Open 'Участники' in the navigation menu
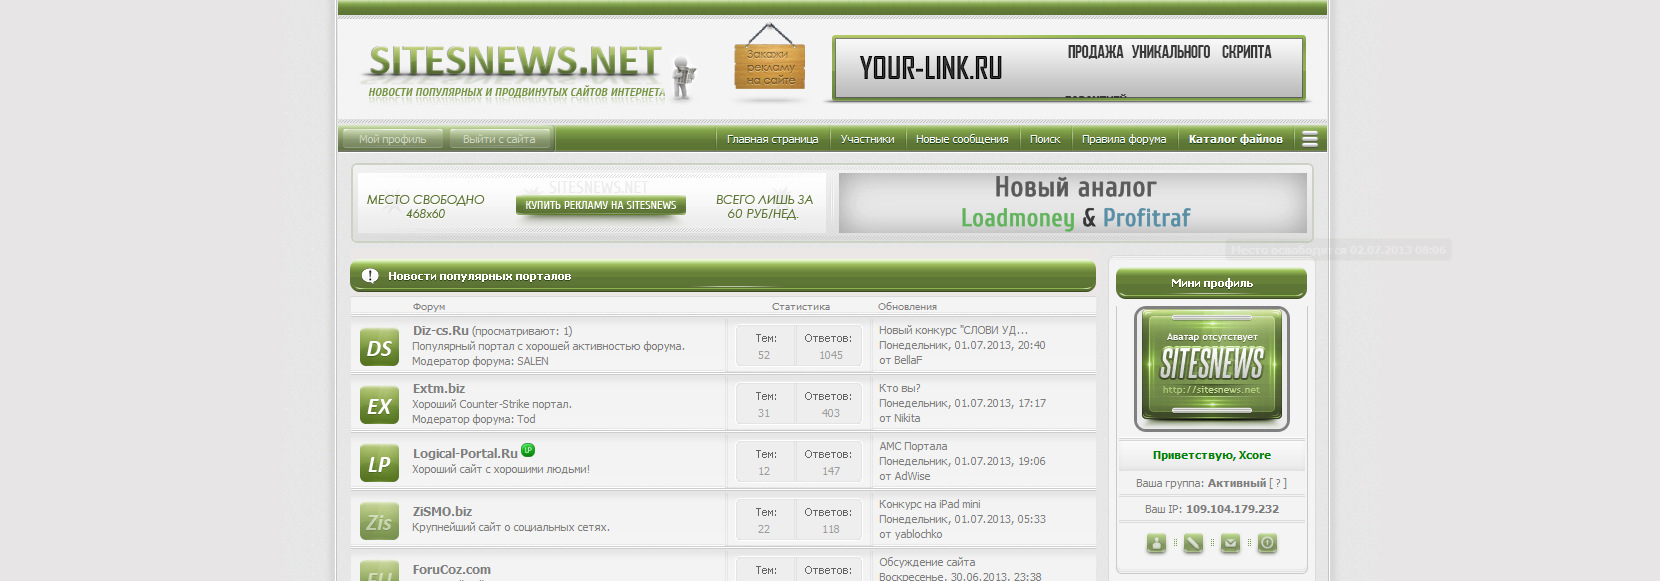Viewport: 1660px width, 581px height. tap(867, 139)
